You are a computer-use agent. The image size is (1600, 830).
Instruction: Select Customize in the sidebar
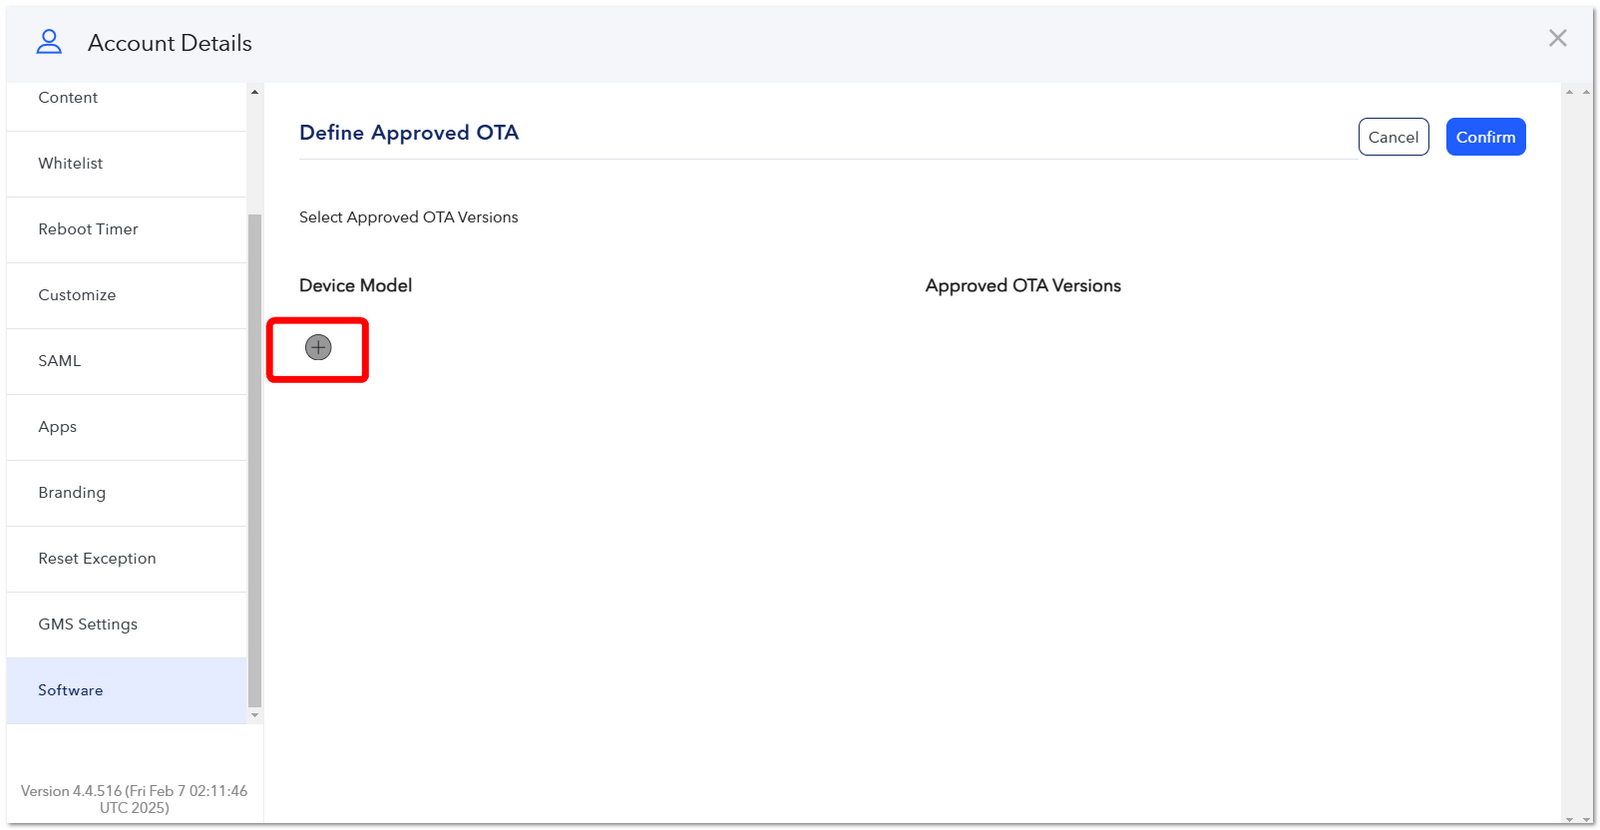(x=126, y=296)
